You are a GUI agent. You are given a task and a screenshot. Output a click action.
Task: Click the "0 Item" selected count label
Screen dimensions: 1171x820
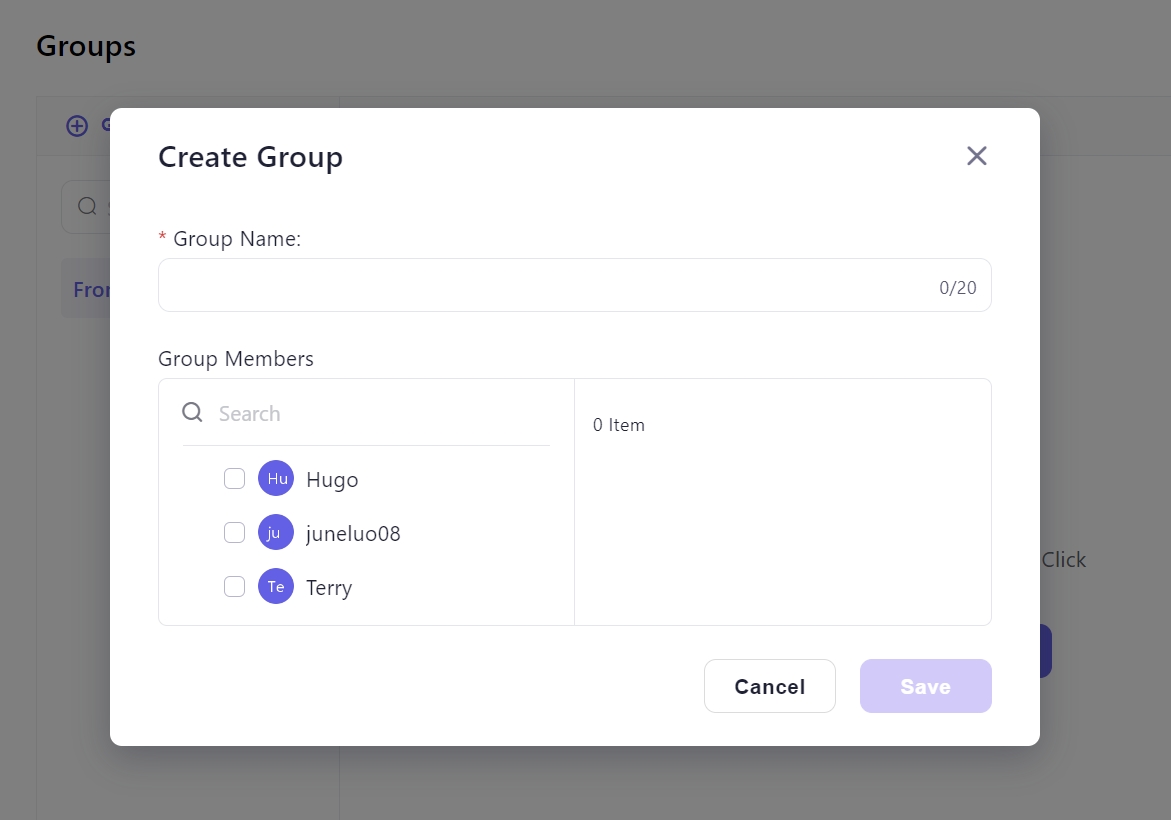coord(619,425)
